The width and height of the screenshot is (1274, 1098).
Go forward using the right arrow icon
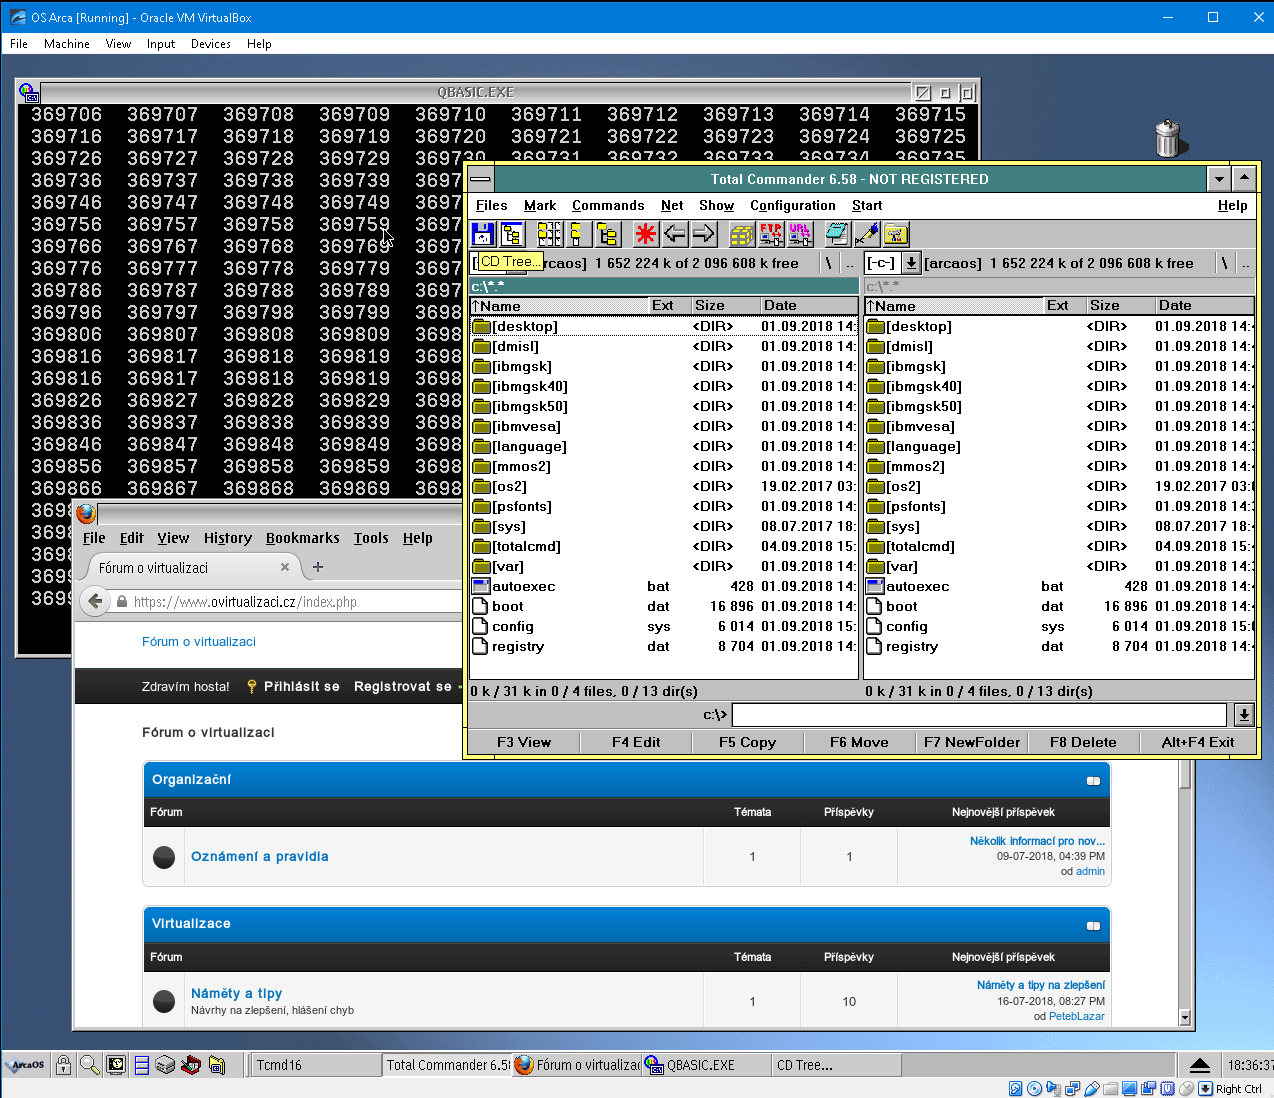tap(704, 234)
